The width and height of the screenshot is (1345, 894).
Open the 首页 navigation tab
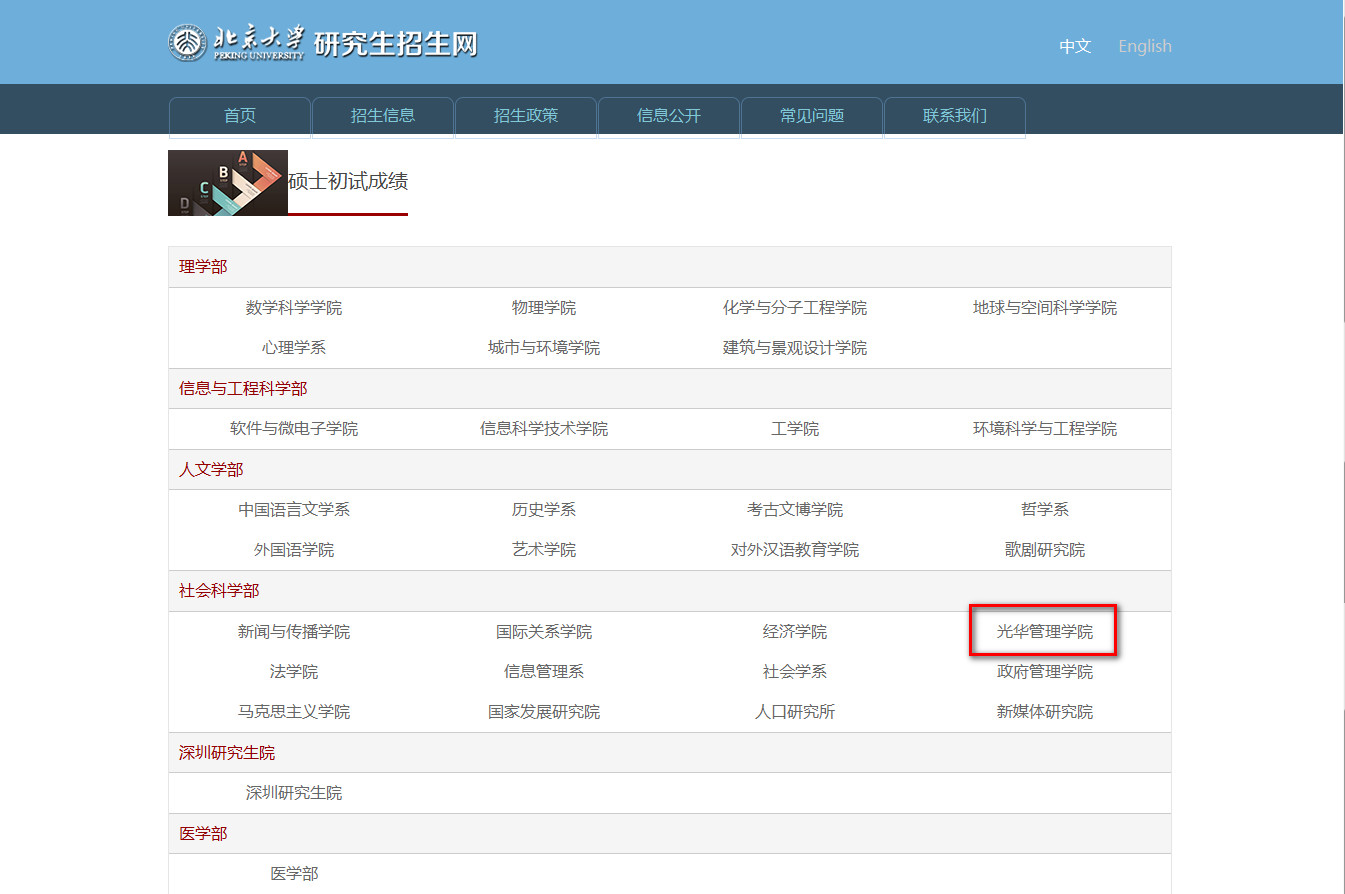click(x=240, y=116)
